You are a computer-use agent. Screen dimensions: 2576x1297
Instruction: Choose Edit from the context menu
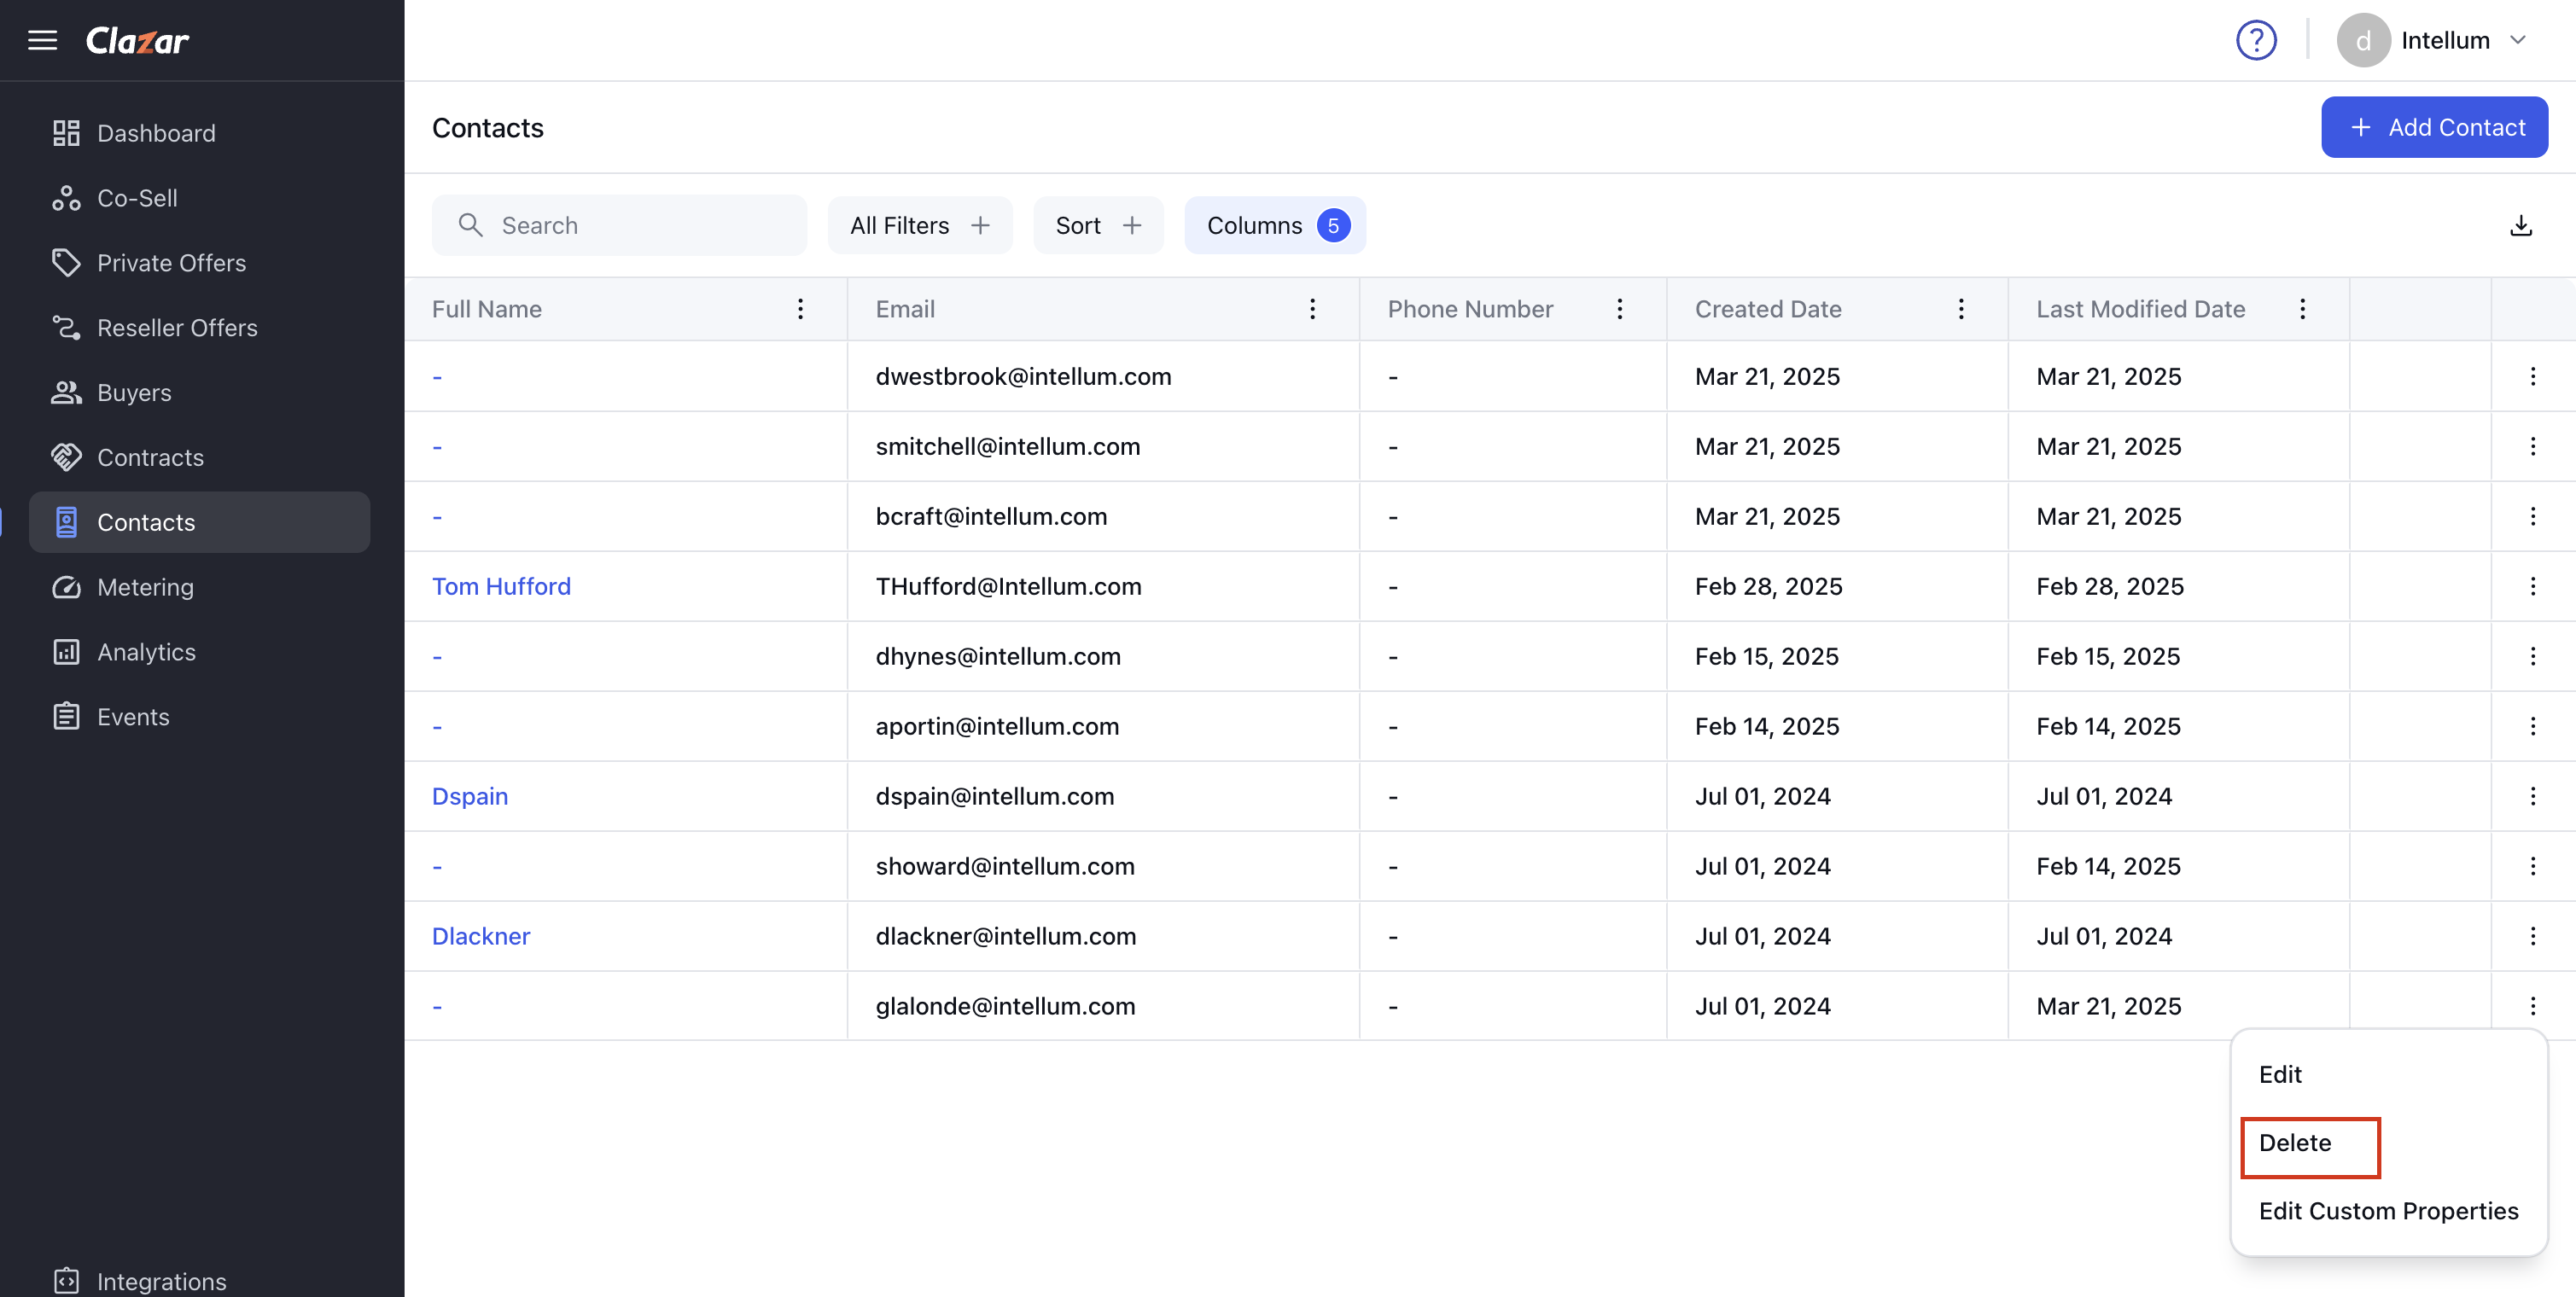[2280, 1074]
